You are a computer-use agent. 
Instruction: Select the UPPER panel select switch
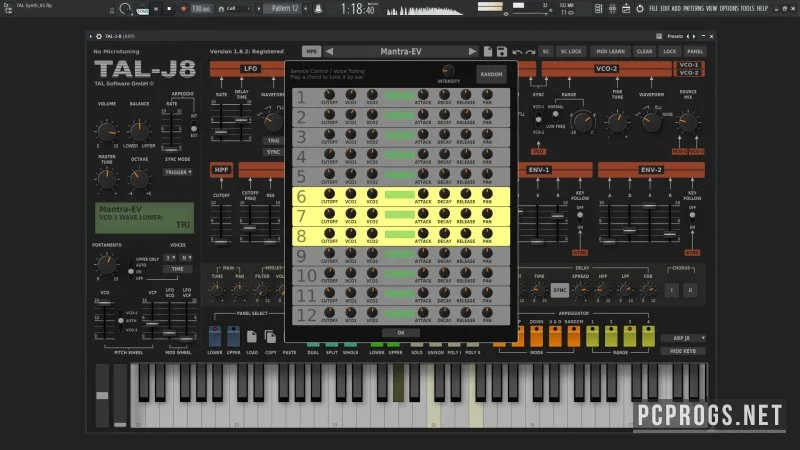(x=233, y=336)
